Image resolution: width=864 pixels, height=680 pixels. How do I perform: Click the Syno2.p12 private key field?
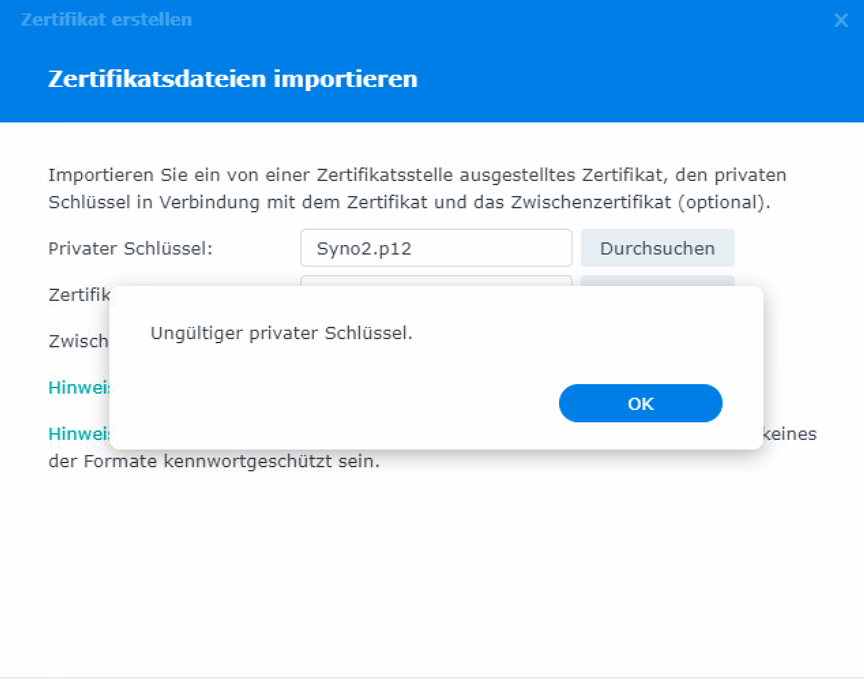(x=435, y=248)
